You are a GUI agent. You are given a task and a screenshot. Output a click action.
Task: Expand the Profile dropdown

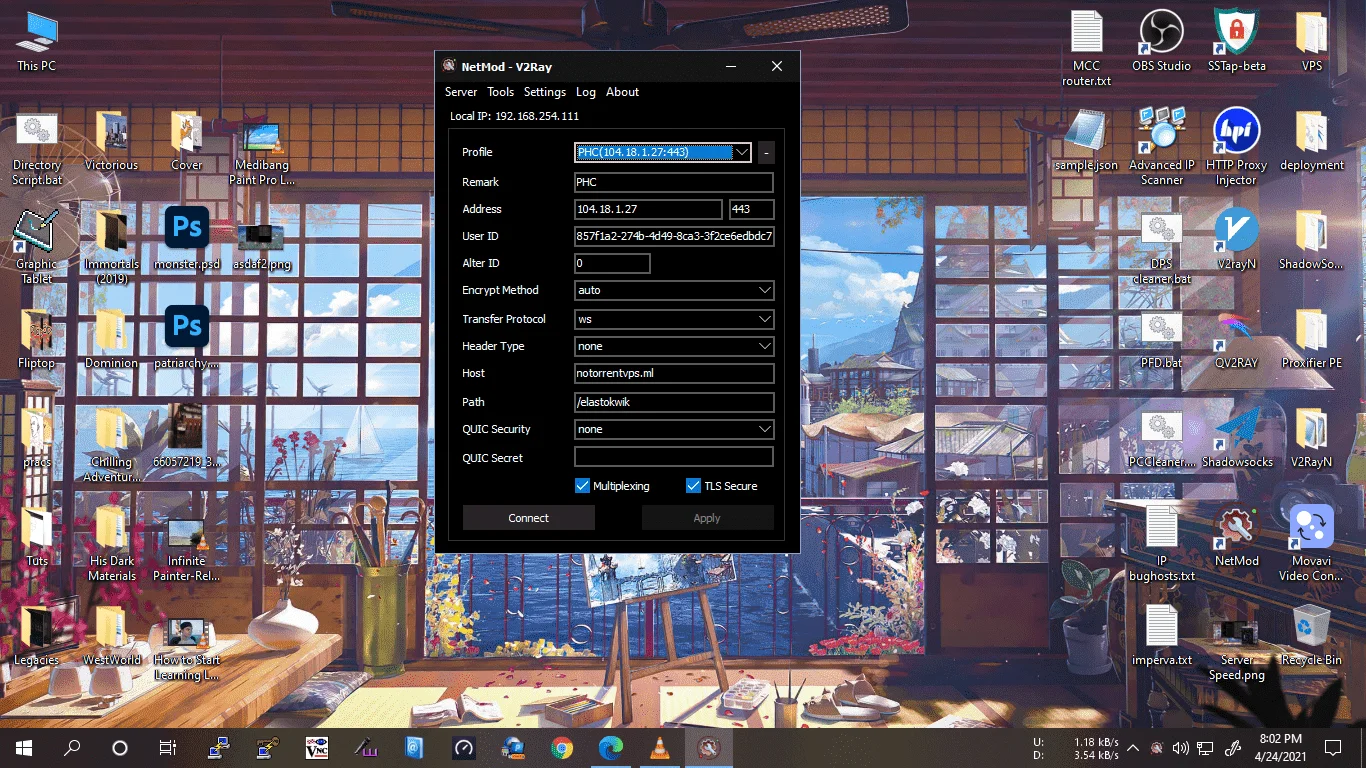coord(741,153)
